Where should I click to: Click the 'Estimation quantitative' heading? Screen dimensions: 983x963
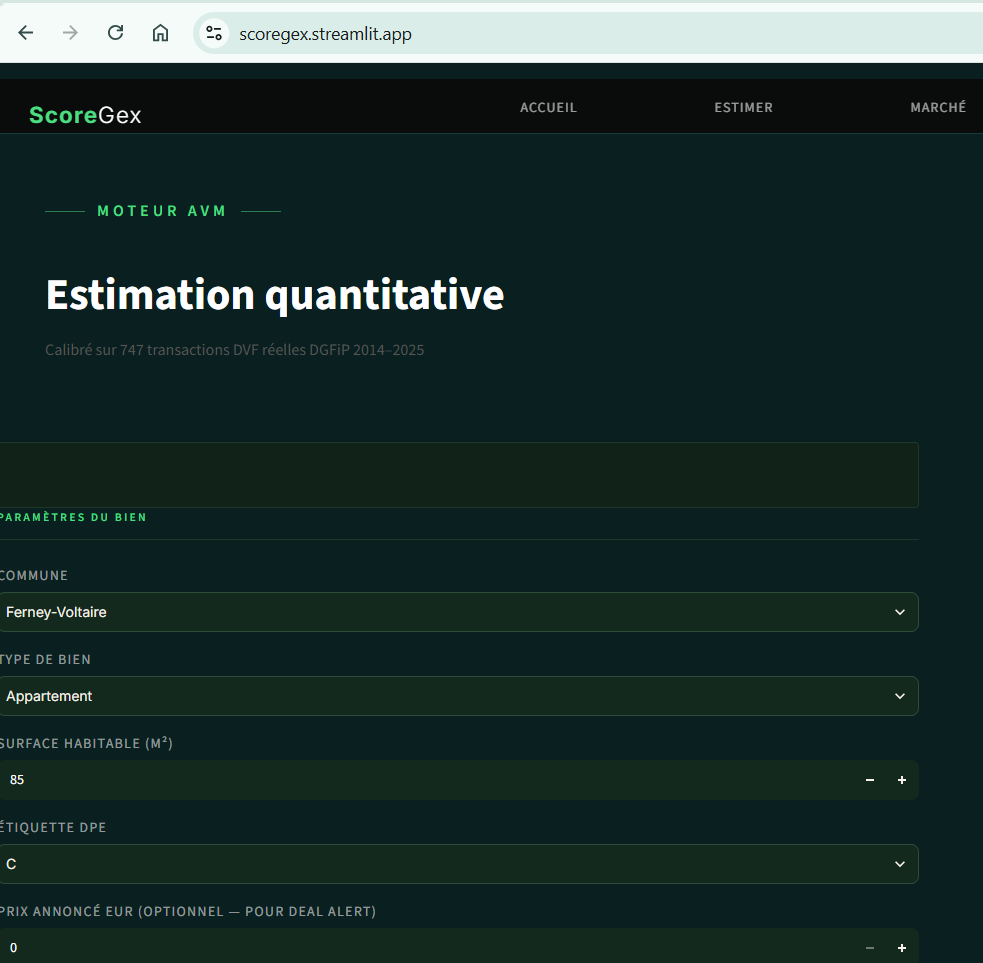click(275, 295)
